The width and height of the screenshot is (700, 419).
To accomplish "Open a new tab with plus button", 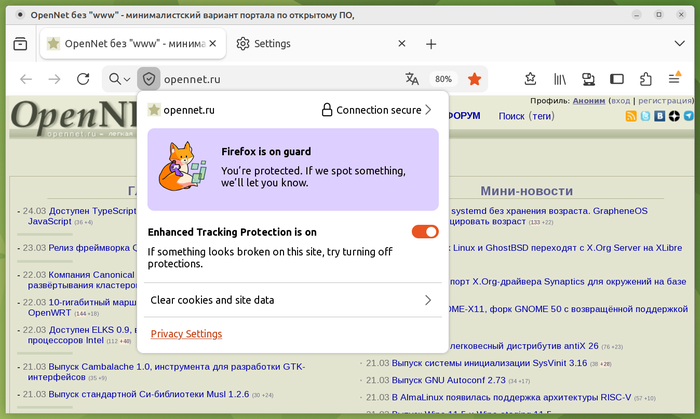I will [431, 44].
